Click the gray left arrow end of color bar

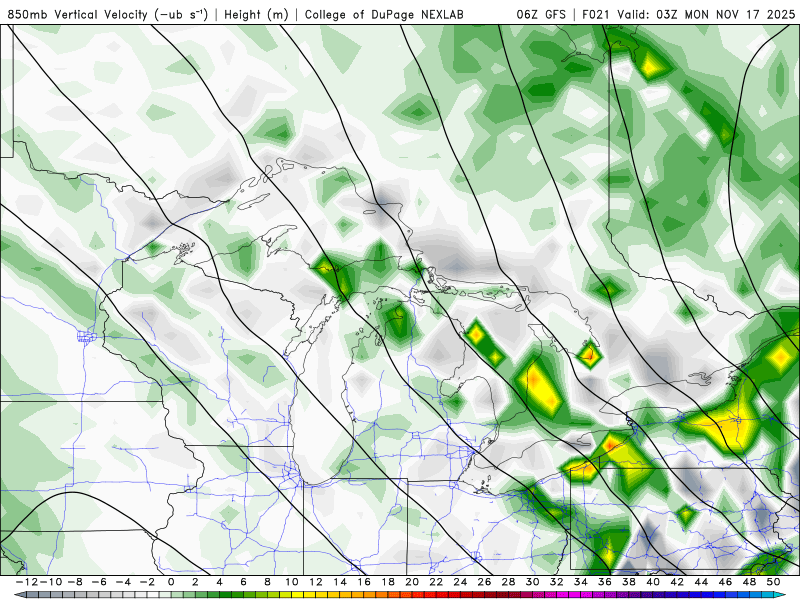click(x=19, y=595)
